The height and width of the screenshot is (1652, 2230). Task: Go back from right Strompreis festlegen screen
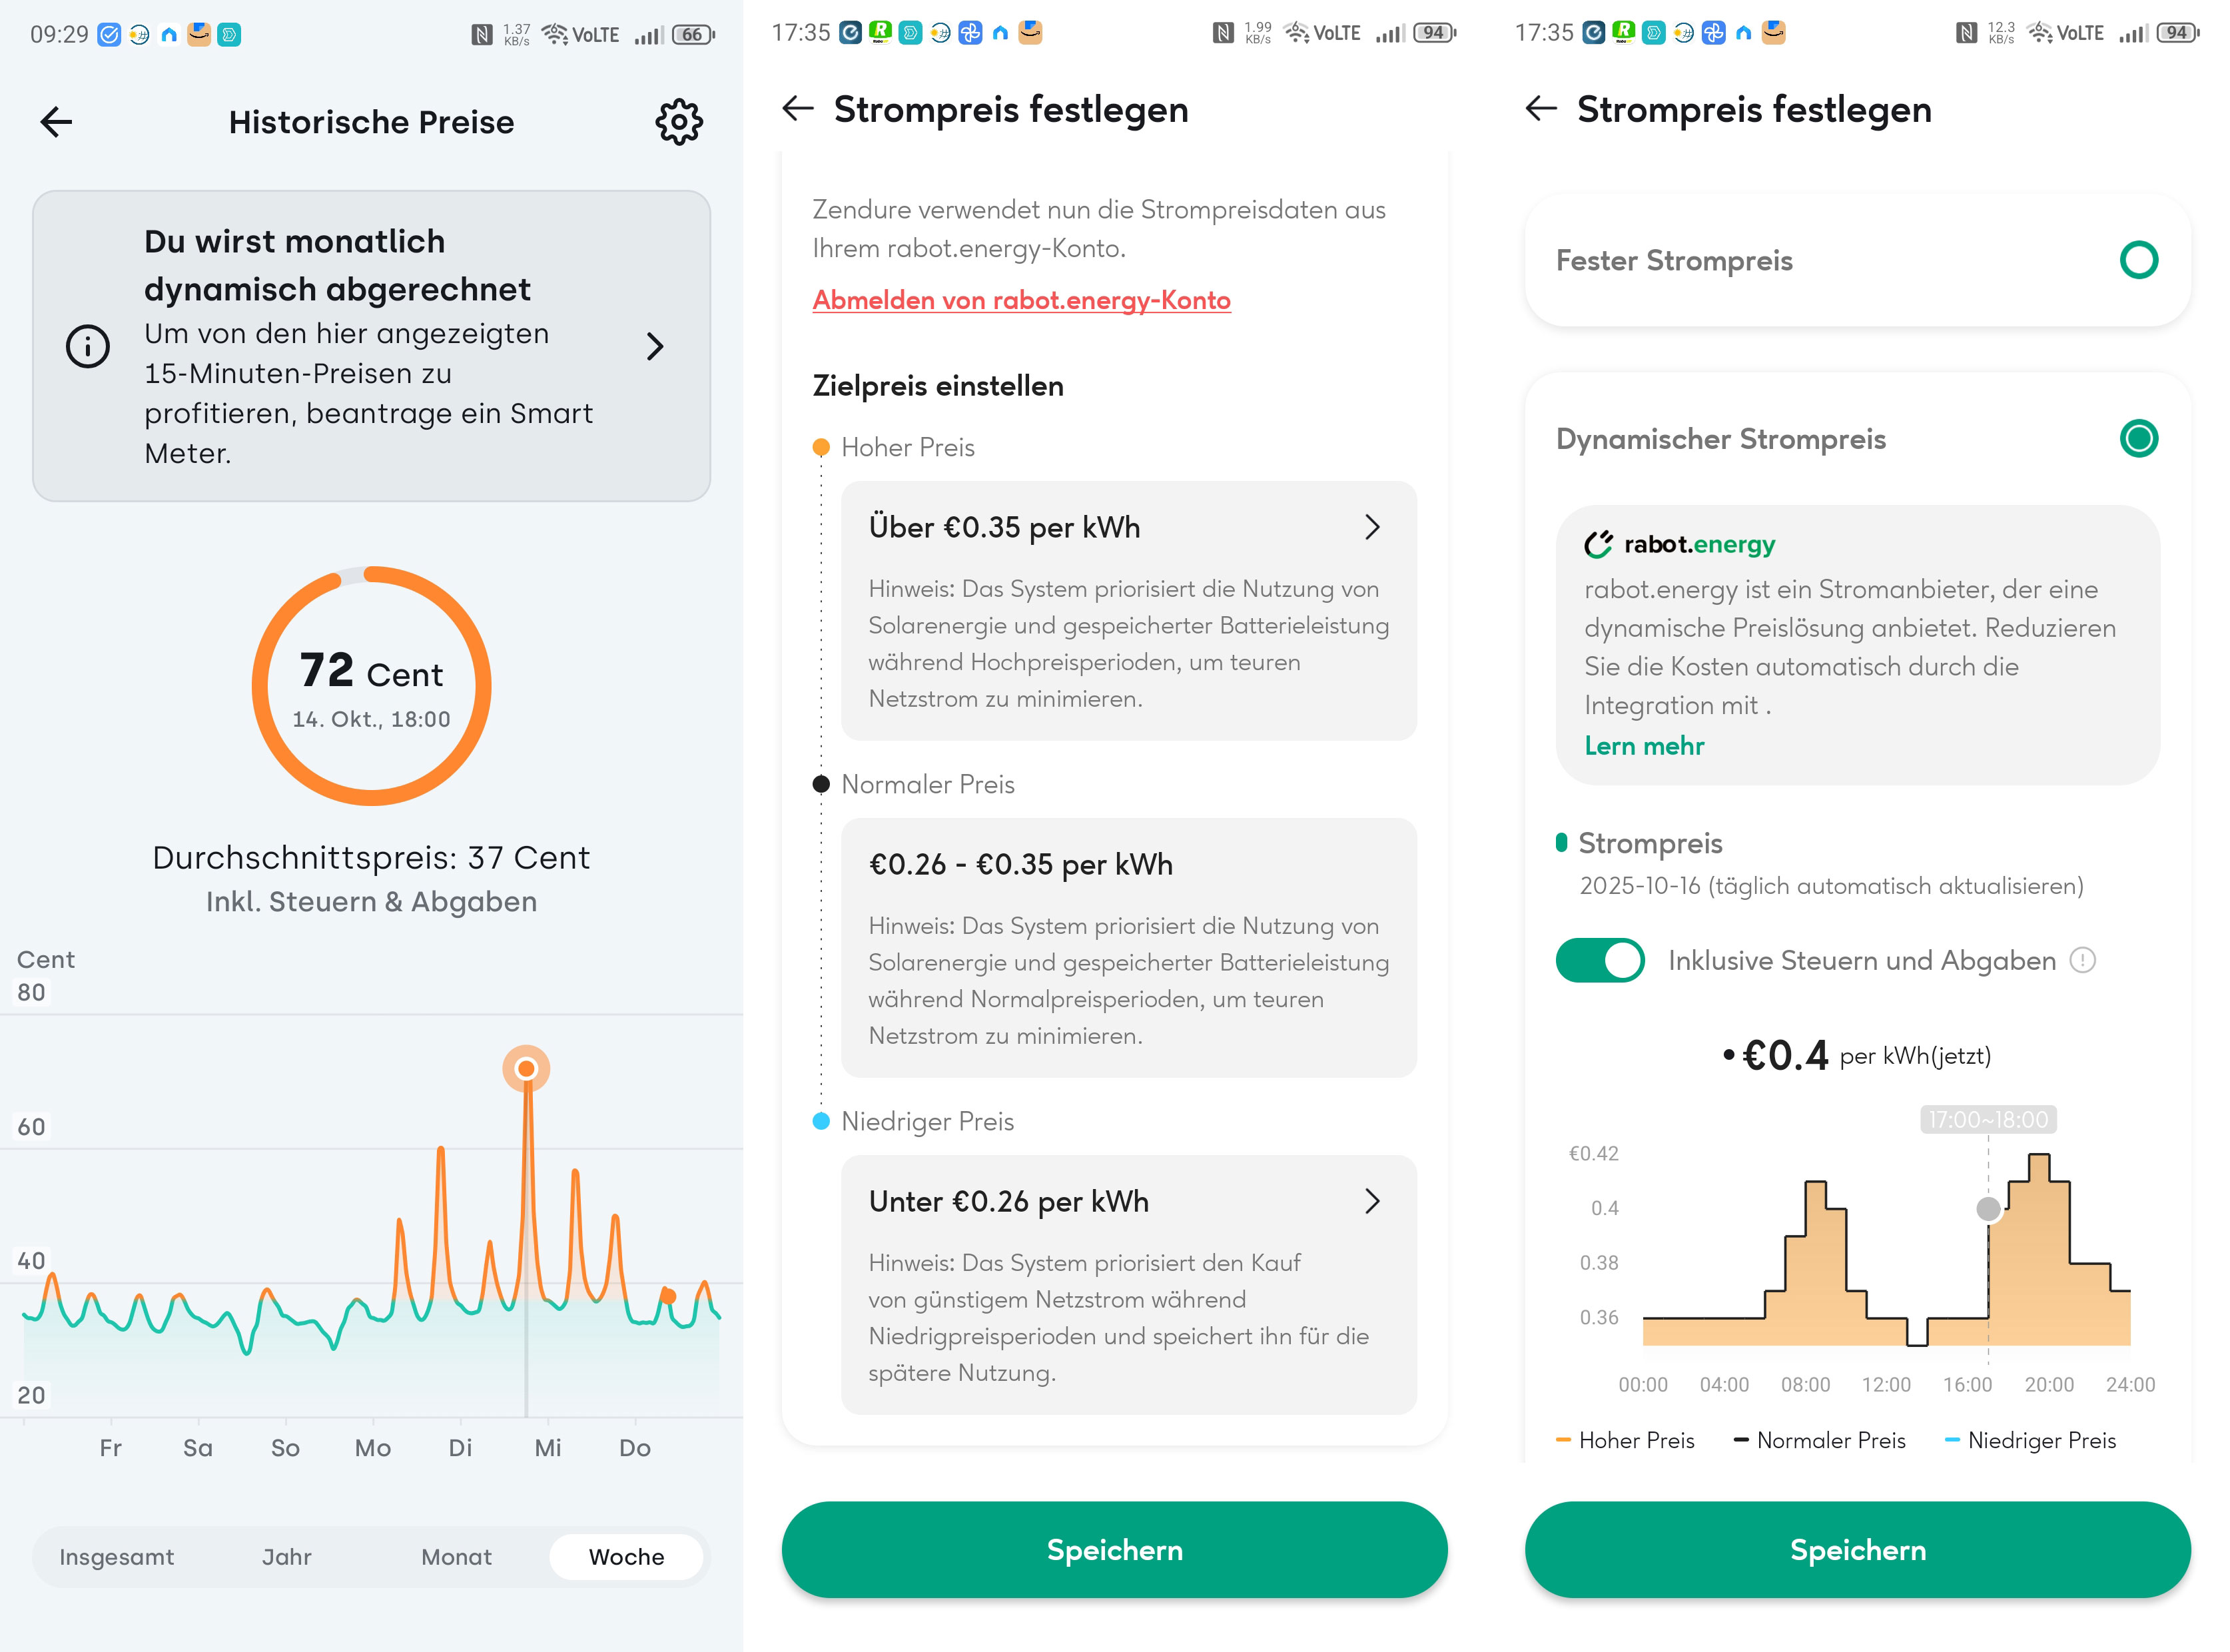pyautogui.click(x=1540, y=108)
